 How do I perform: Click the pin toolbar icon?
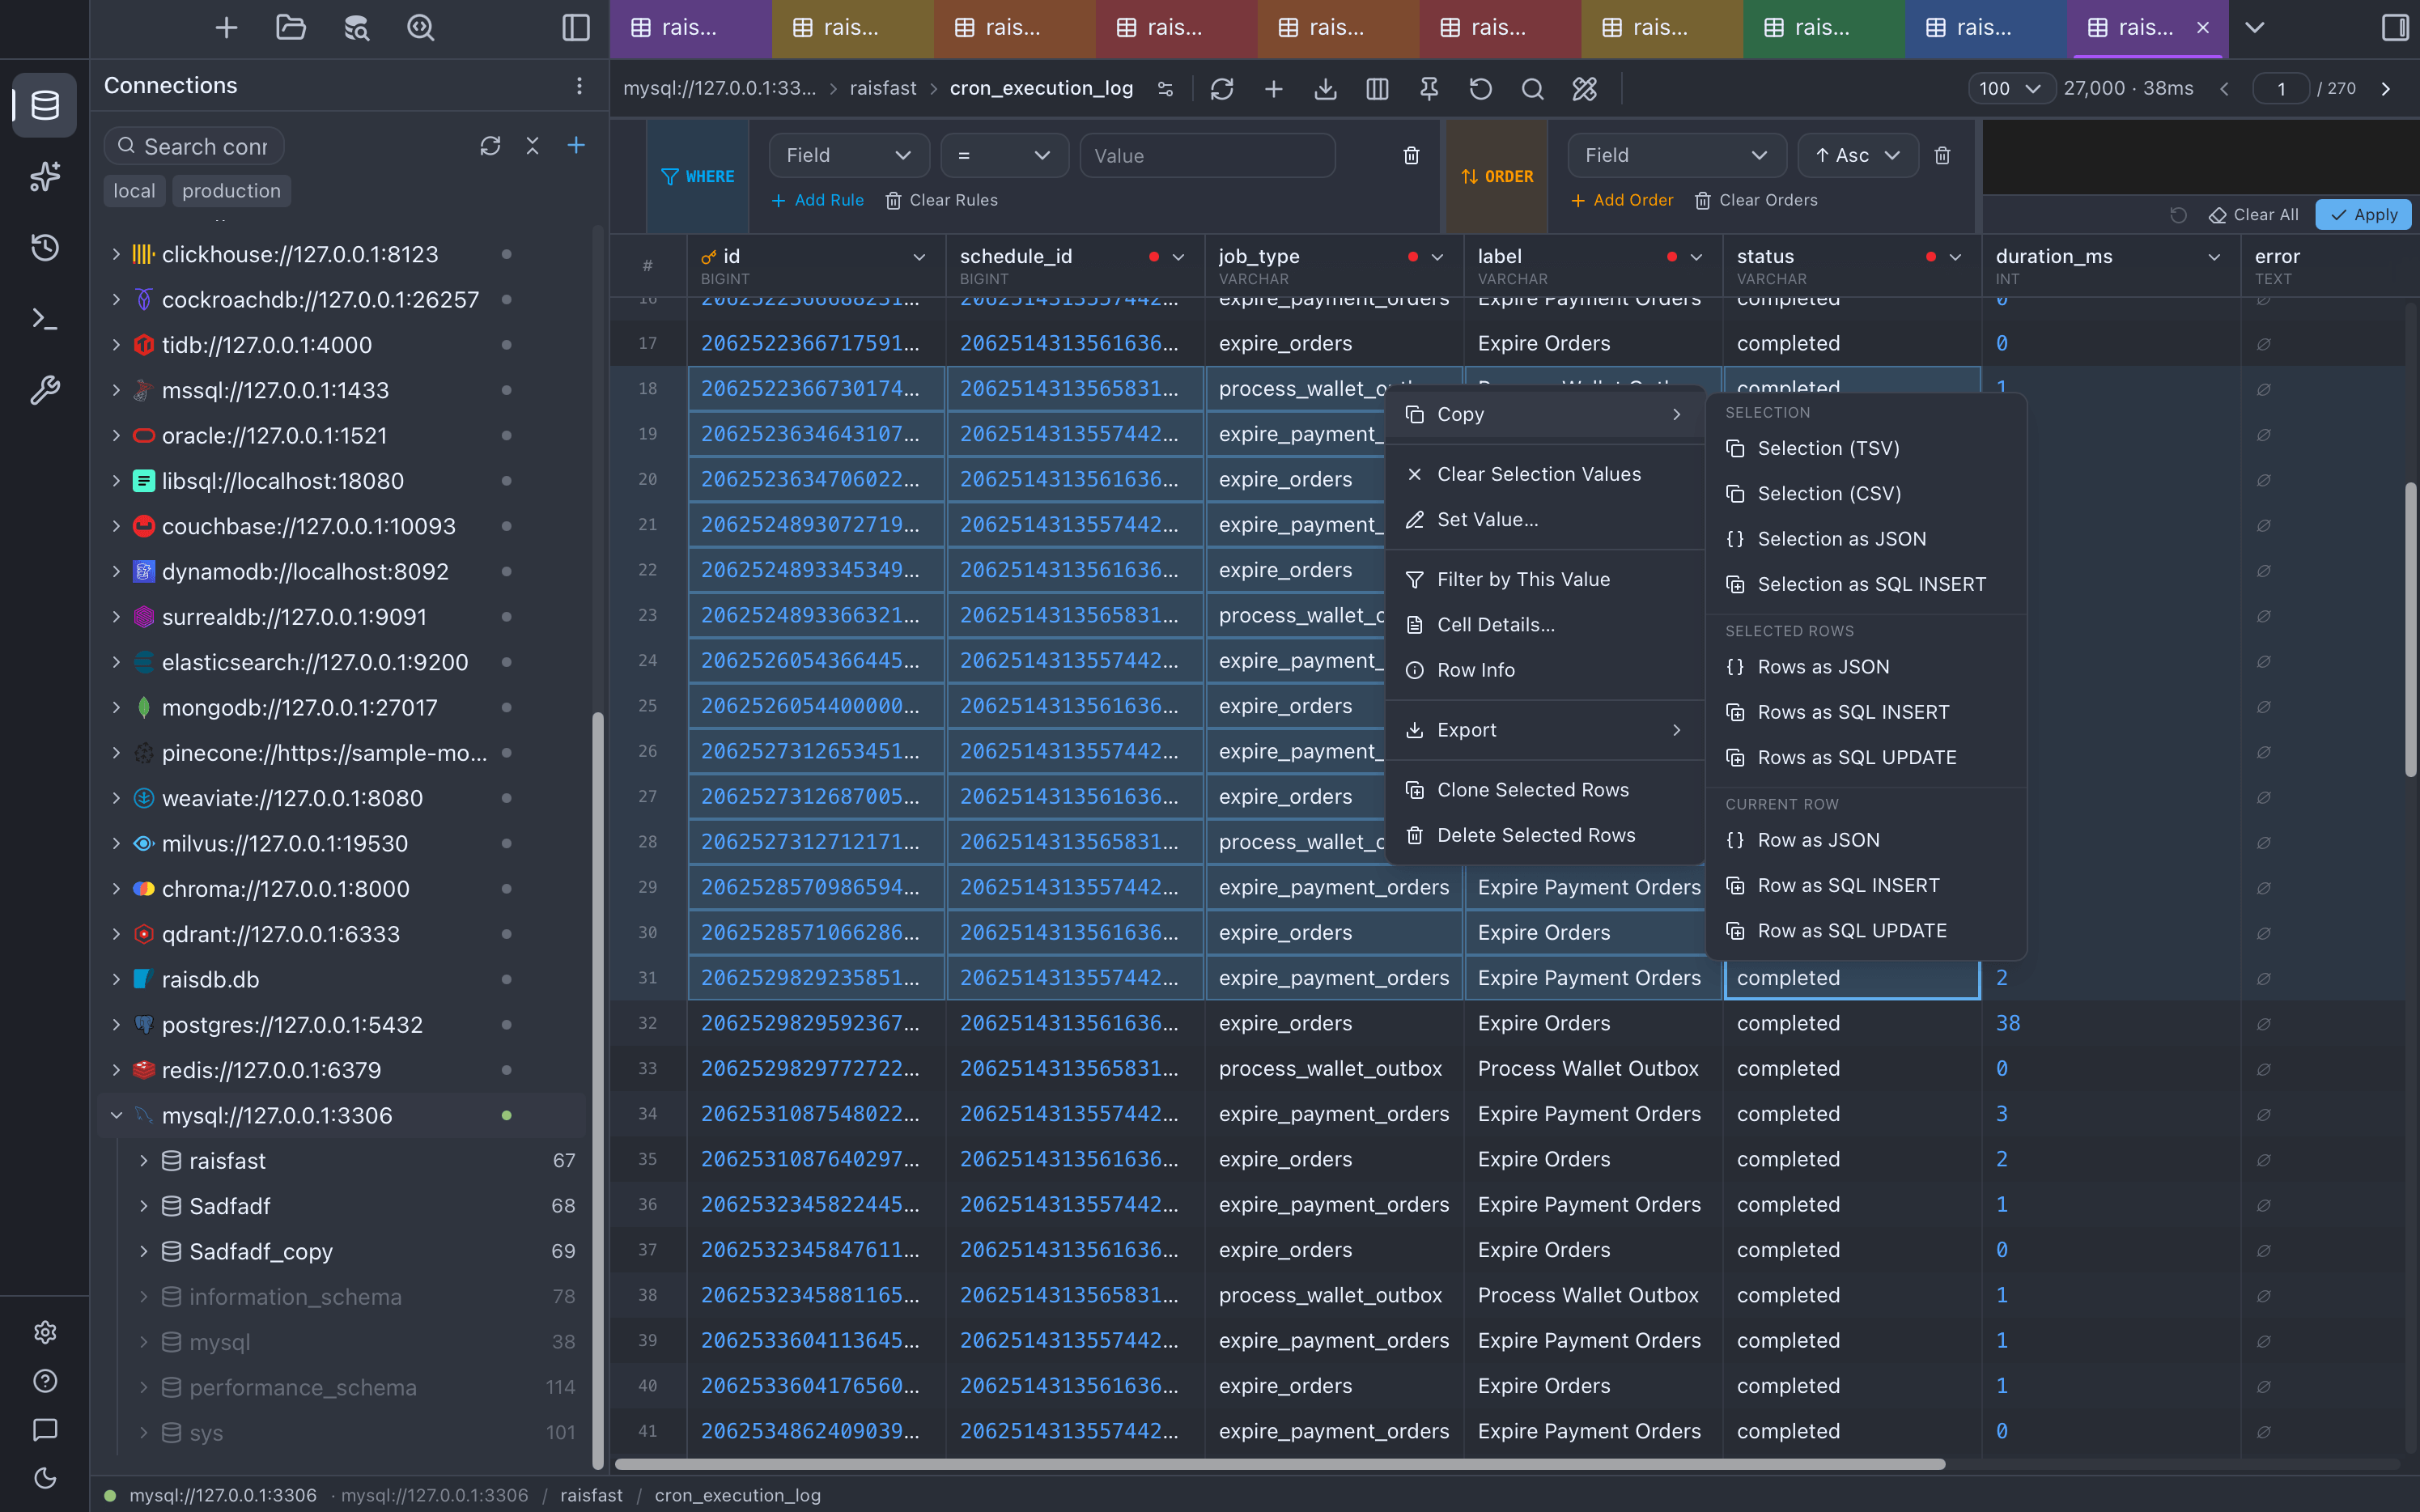pyautogui.click(x=1429, y=89)
